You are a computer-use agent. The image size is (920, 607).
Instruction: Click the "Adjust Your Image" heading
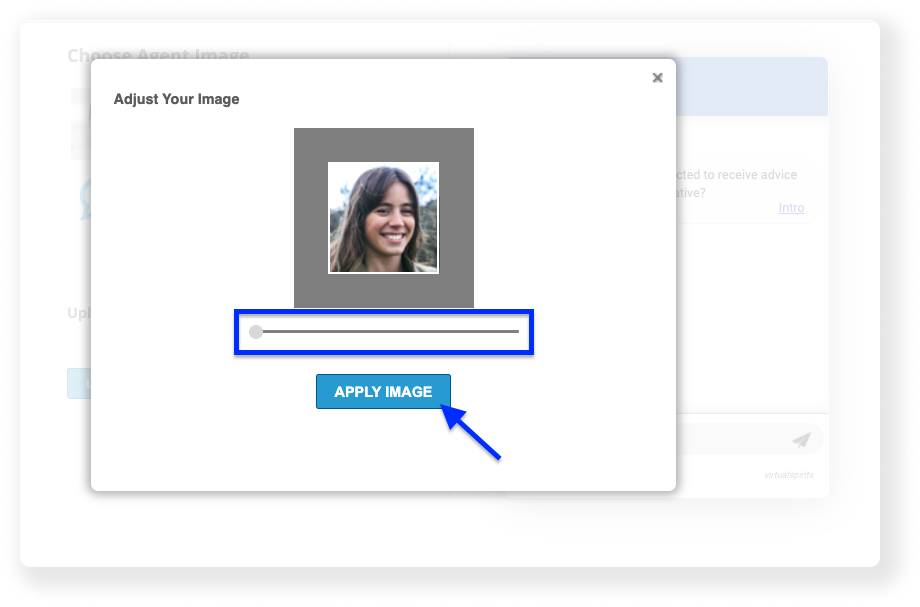click(177, 99)
